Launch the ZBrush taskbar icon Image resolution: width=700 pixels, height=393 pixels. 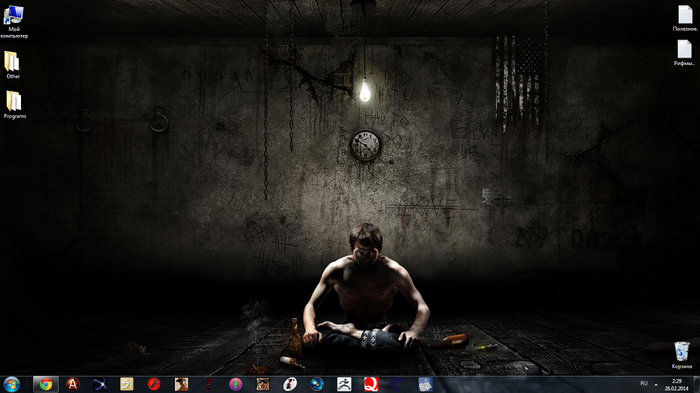click(x=344, y=384)
